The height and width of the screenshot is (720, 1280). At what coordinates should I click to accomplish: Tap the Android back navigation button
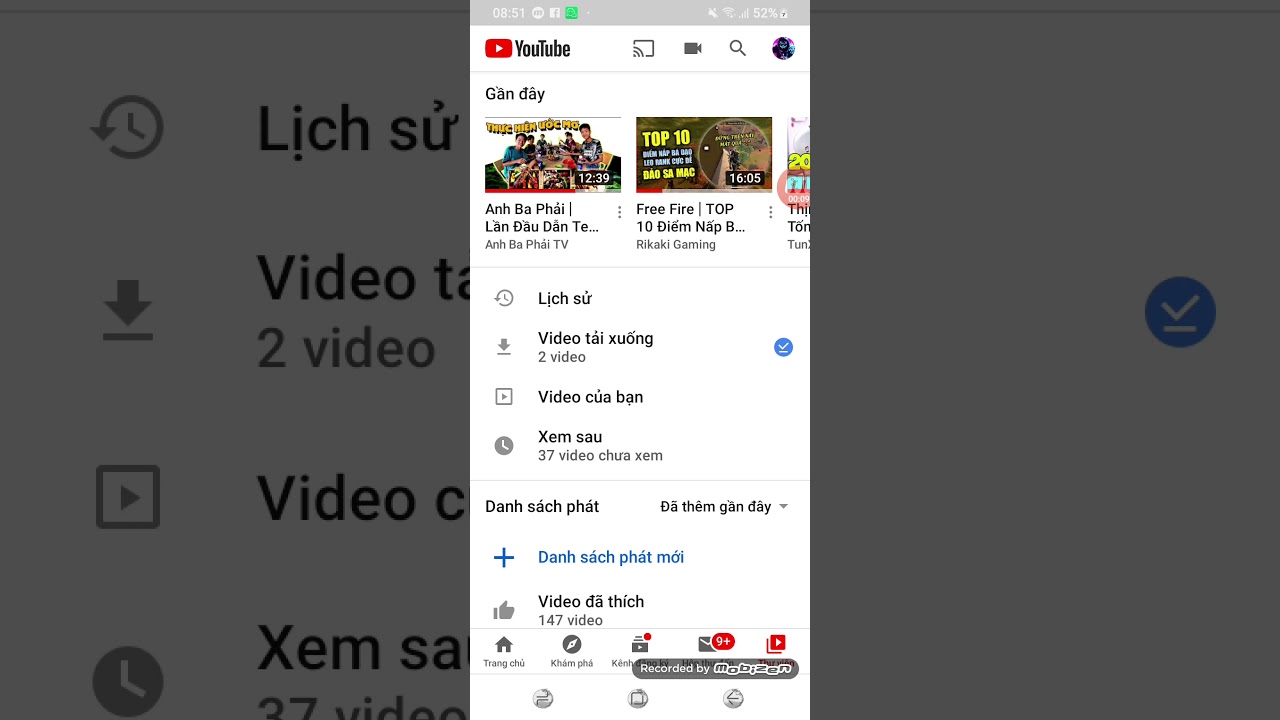pyautogui.click(x=733, y=699)
